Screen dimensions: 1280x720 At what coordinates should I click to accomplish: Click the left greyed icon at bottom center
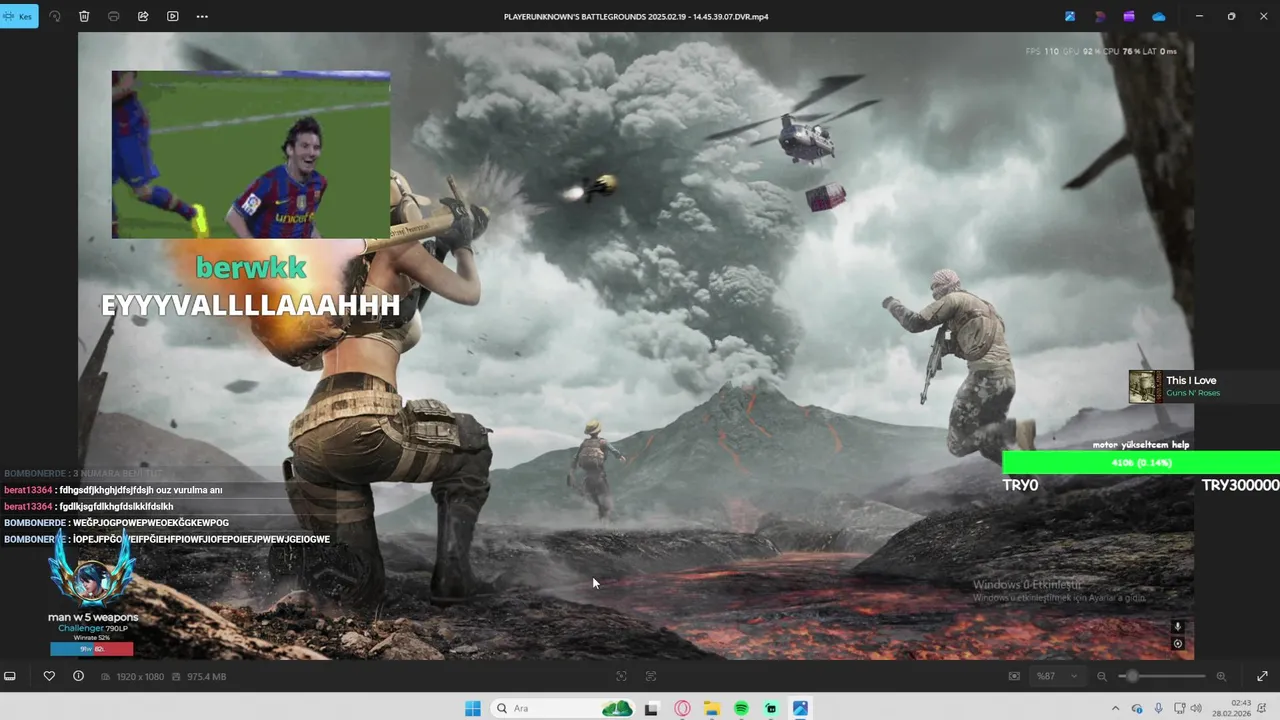(x=621, y=676)
